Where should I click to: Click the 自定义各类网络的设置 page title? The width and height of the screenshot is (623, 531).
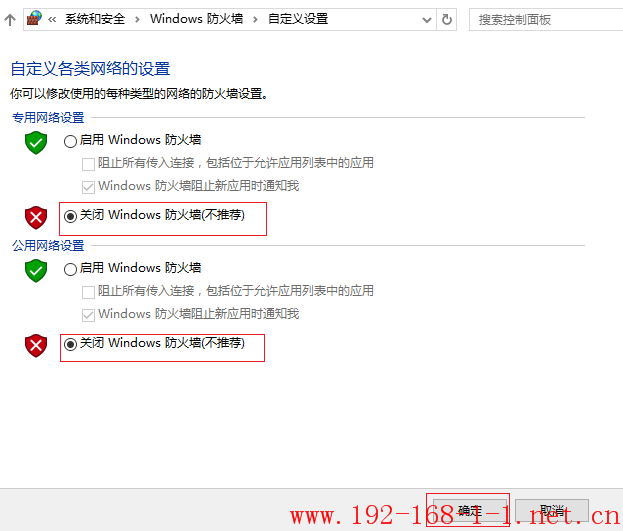point(90,68)
